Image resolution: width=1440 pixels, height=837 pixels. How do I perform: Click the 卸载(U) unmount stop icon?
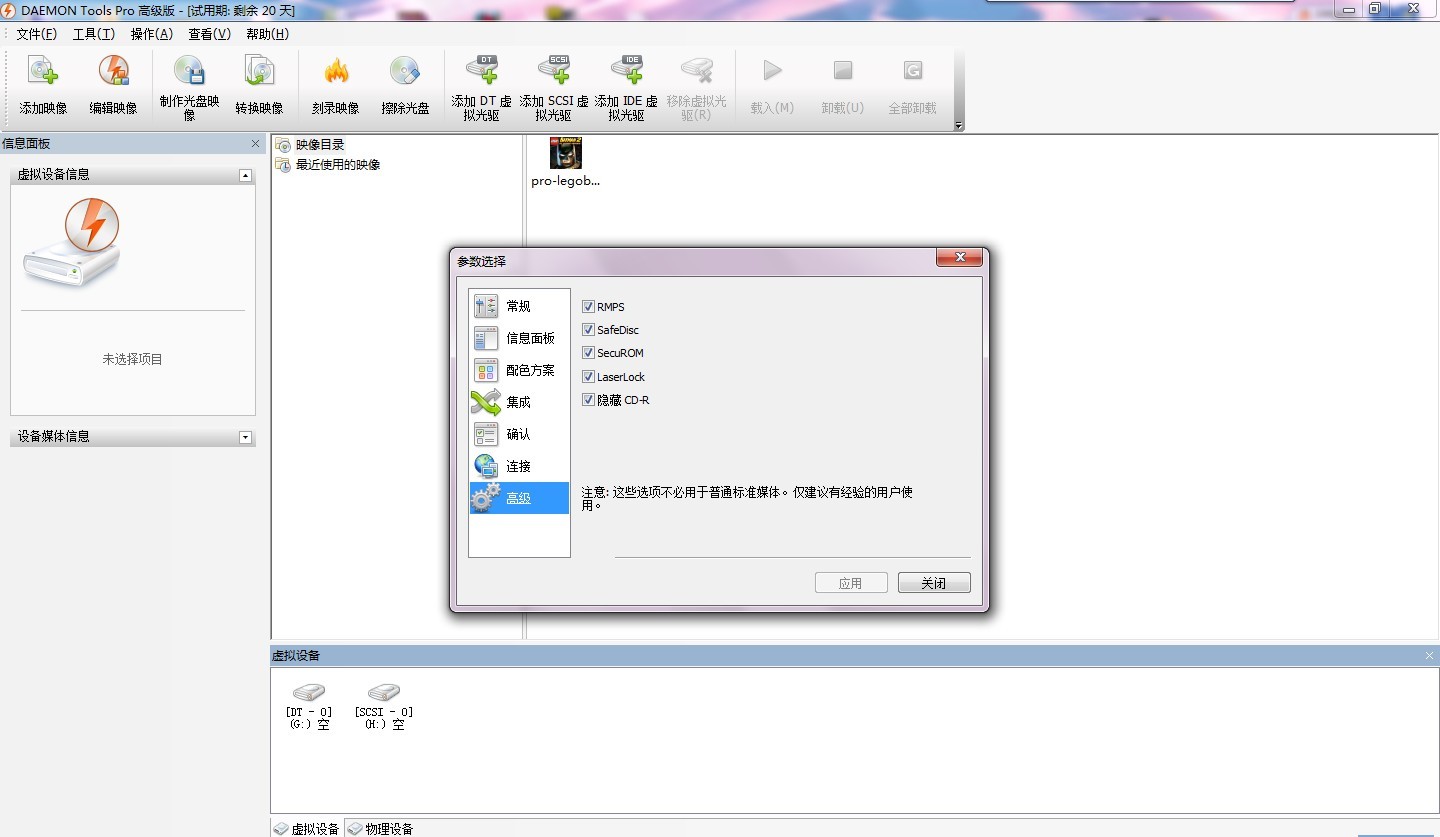(x=843, y=71)
